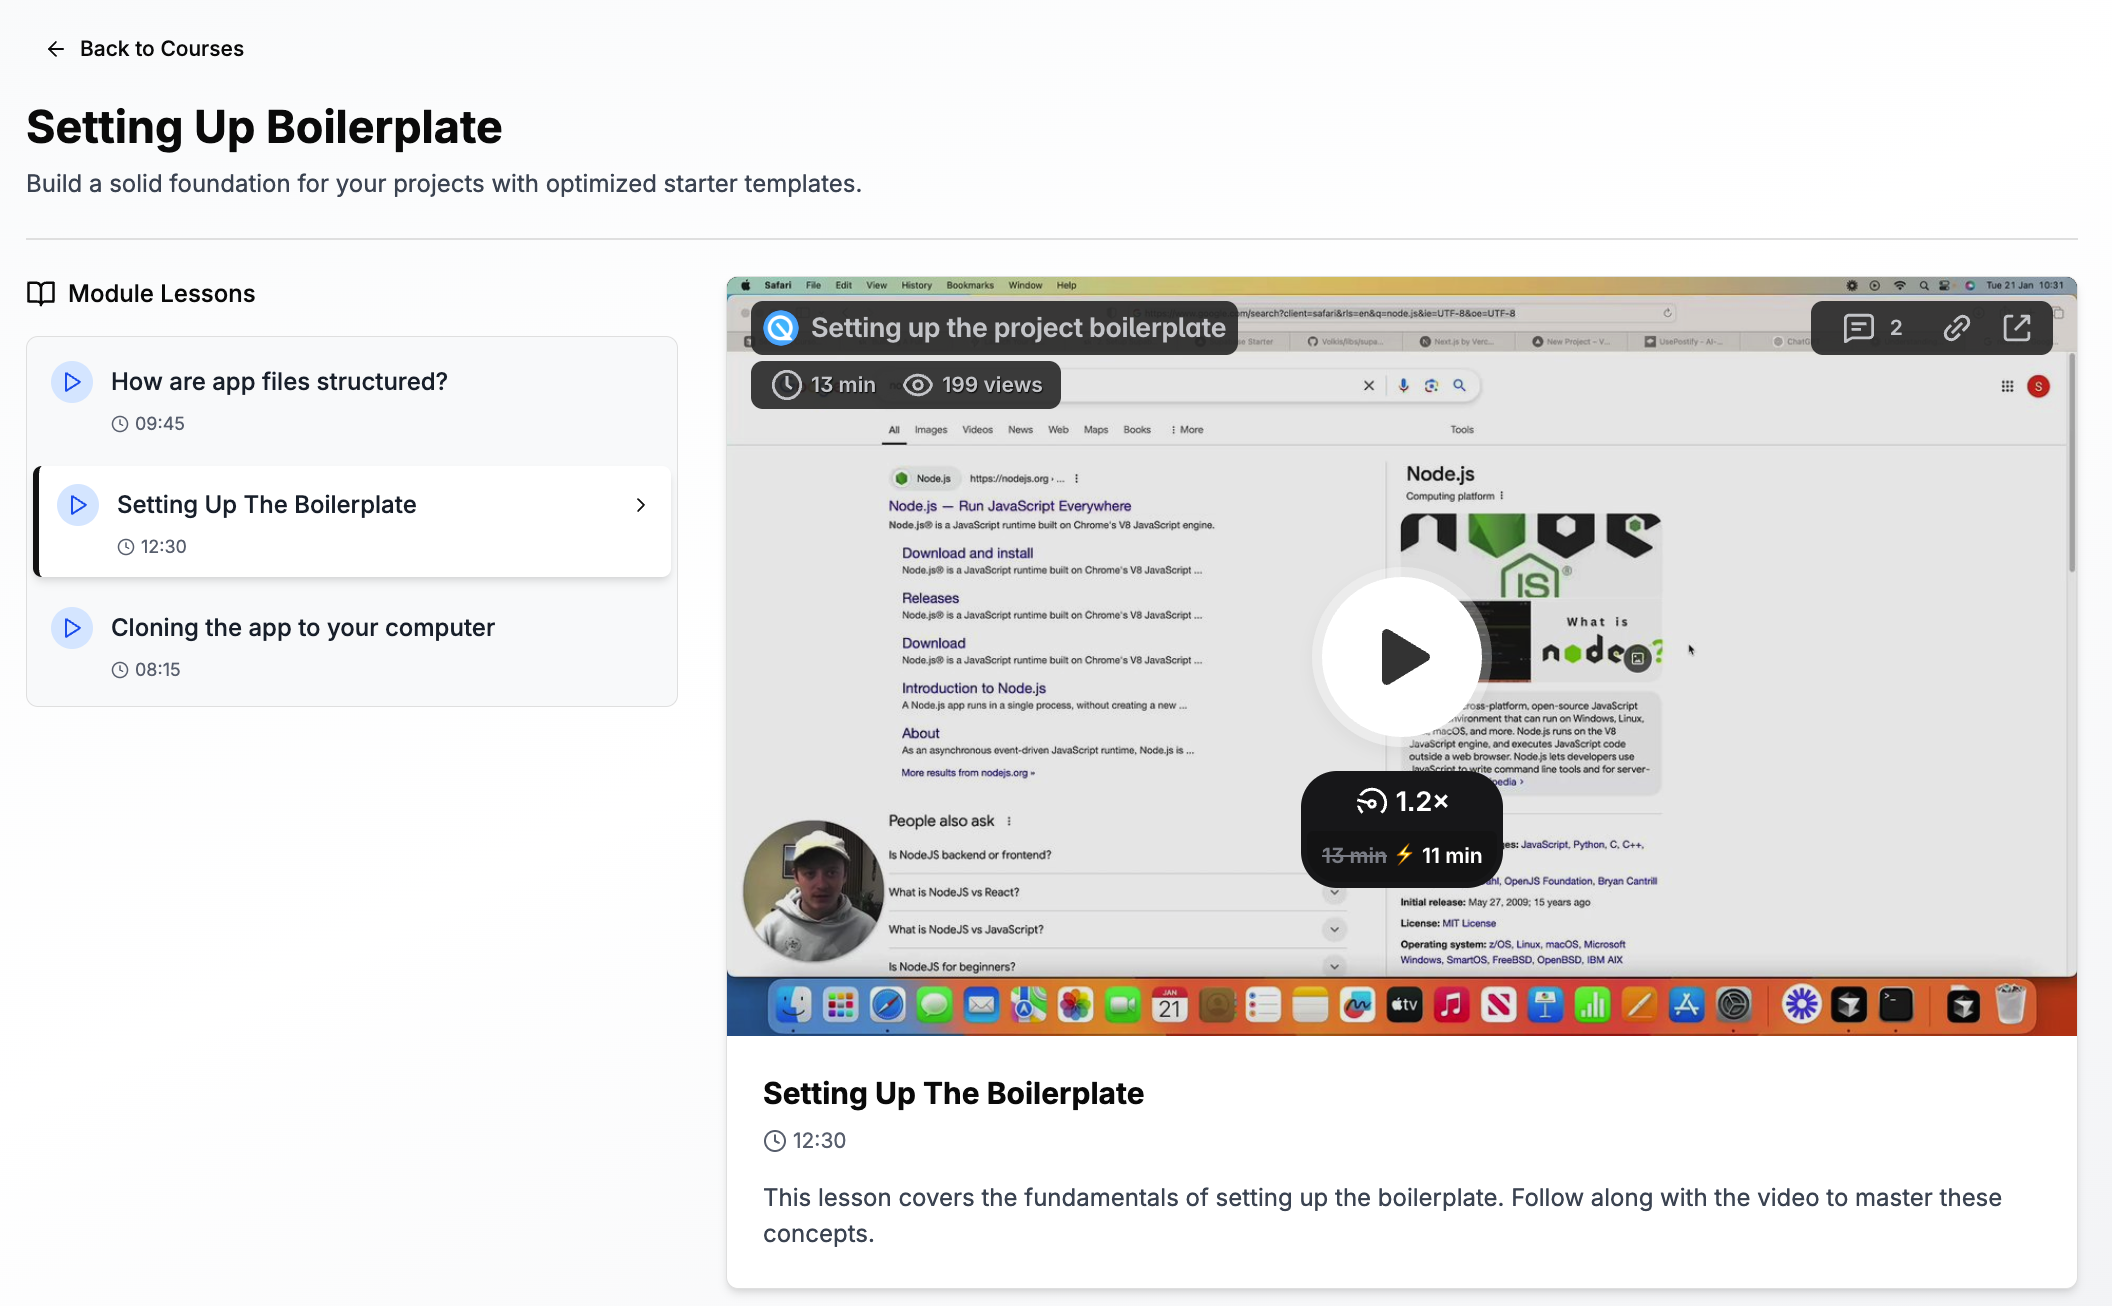This screenshot has height=1306, width=2112.
Task: Expand Setting Up The Boilerplate chevron
Action: click(641, 505)
